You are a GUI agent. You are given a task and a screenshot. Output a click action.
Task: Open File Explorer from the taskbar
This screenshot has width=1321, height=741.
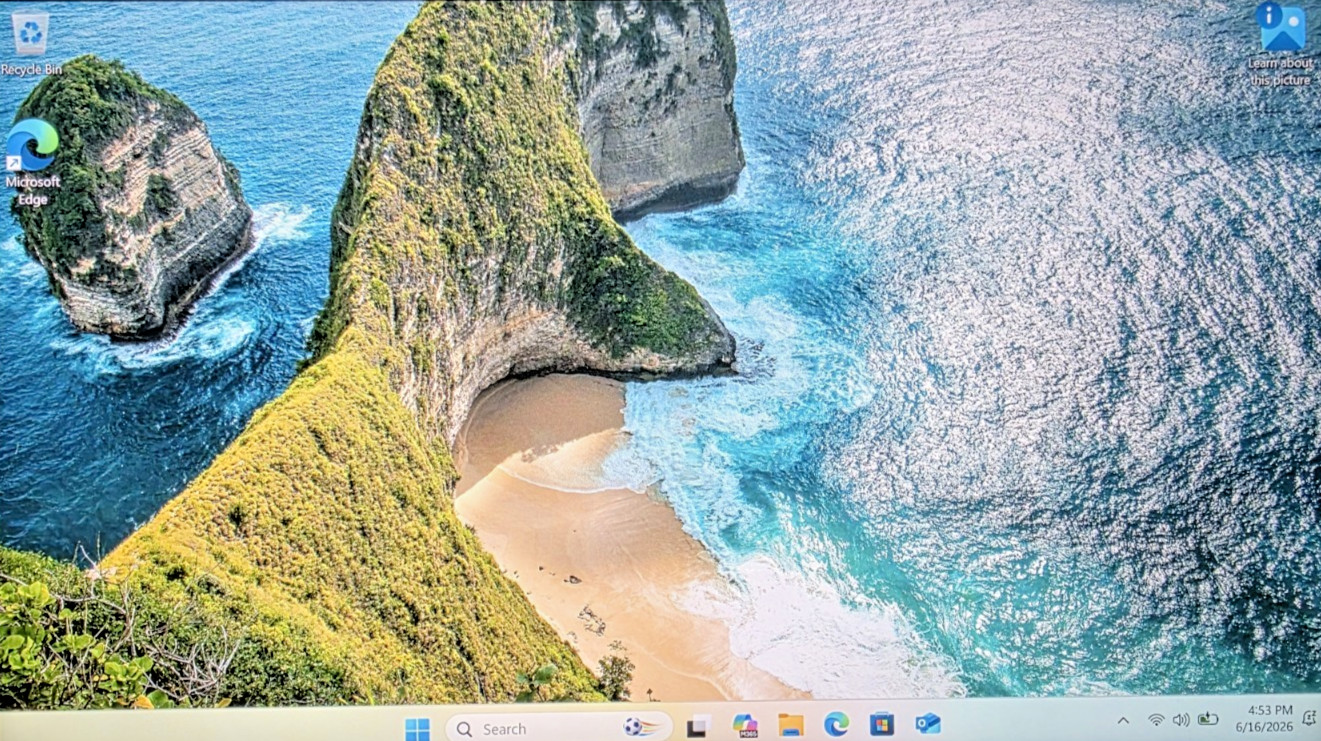point(791,725)
